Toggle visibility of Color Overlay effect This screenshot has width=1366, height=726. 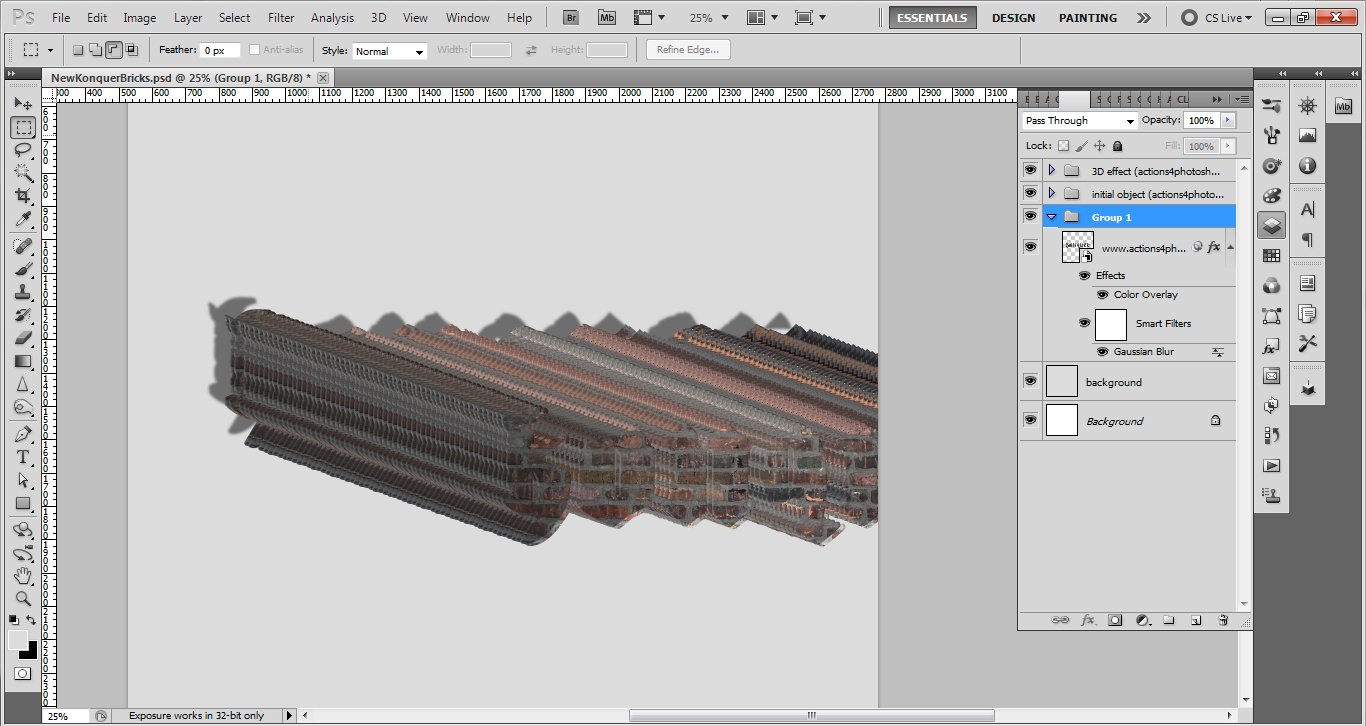coord(1101,295)
